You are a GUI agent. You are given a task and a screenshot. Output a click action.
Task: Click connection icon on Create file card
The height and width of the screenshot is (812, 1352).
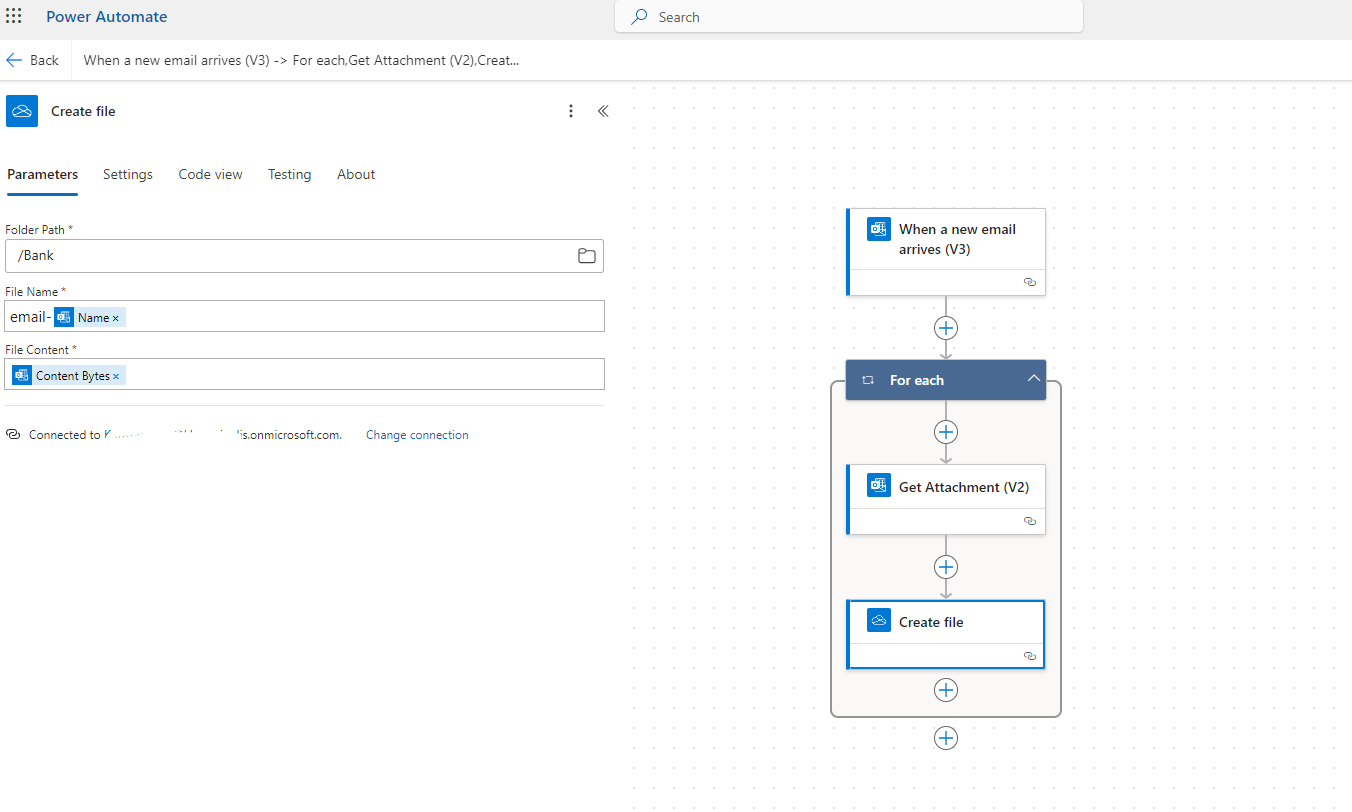tap(1030, 656)
